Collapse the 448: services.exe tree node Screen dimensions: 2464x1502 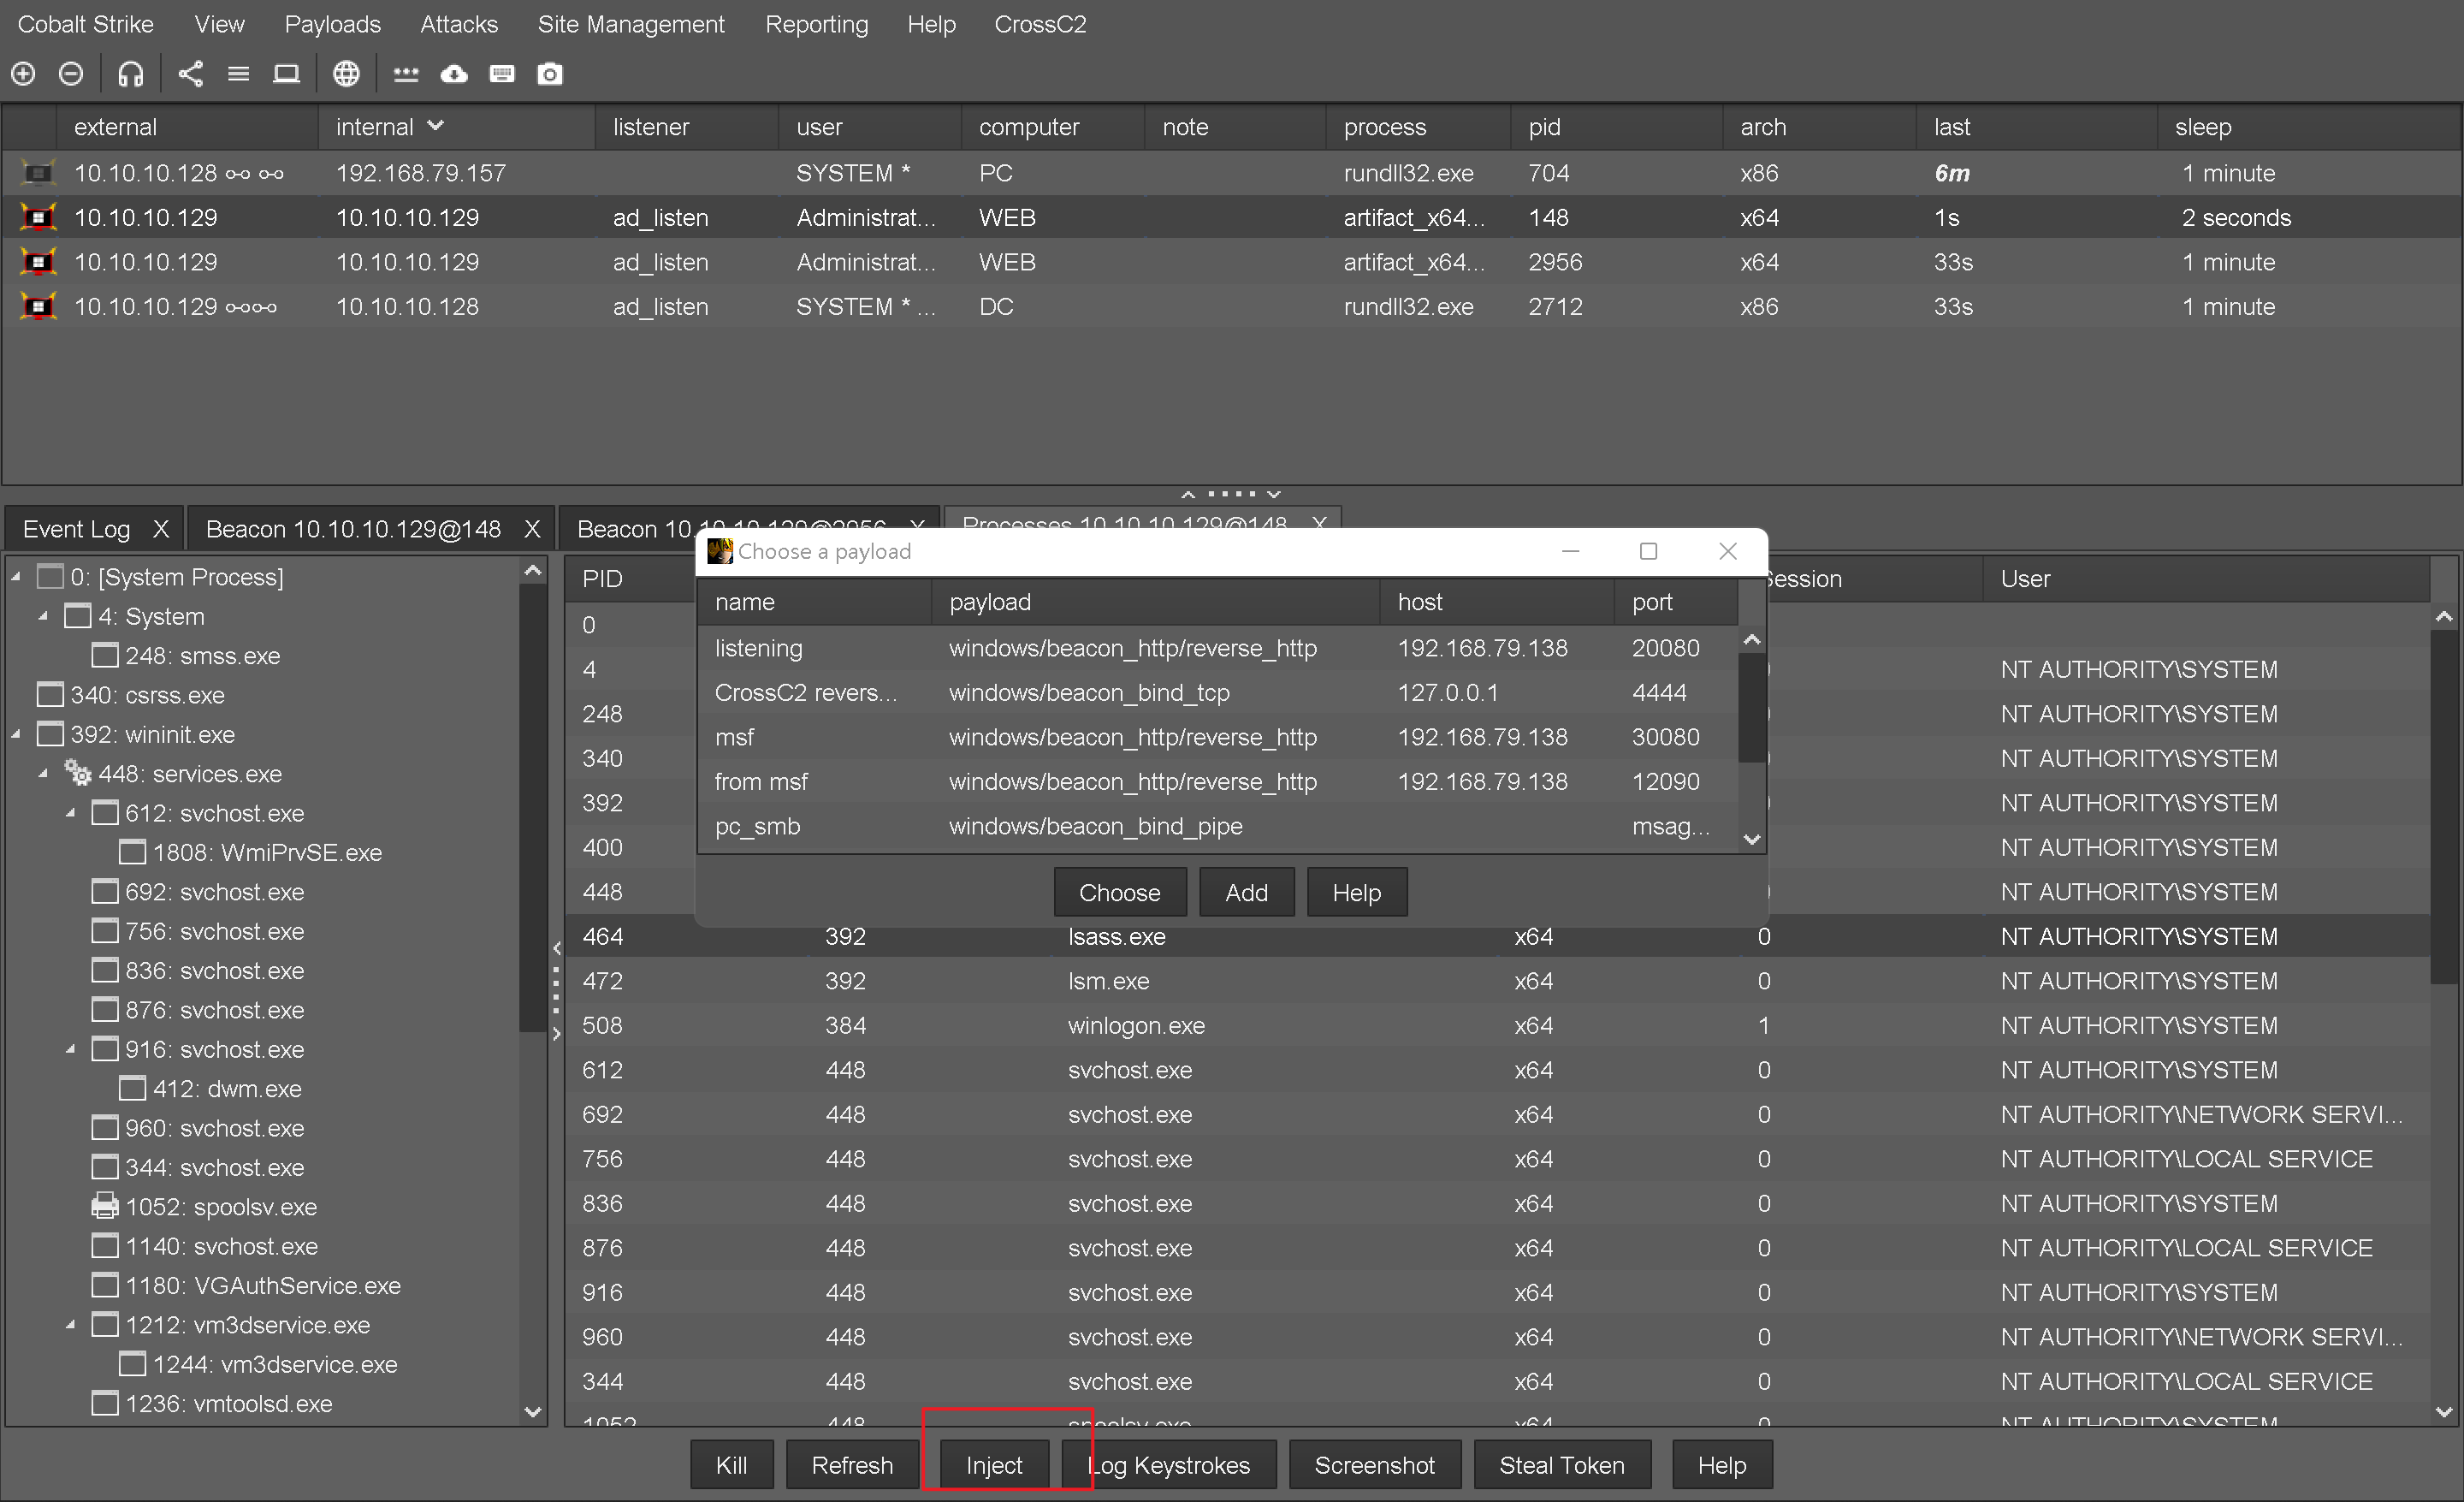(43, 773)
